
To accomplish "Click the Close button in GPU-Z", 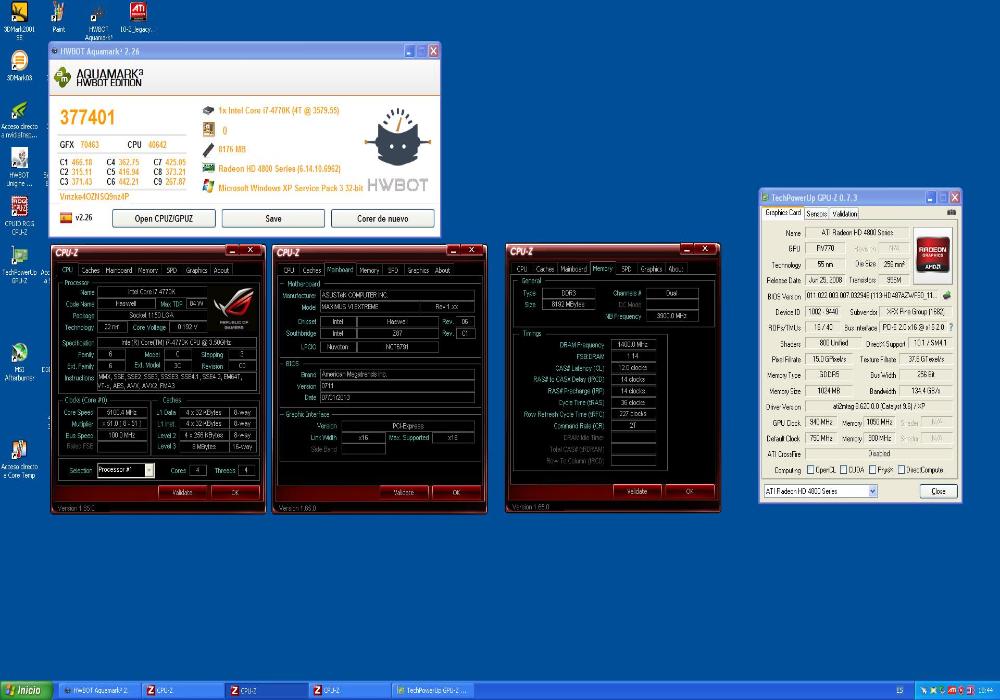I will click(x=939, y=491).
